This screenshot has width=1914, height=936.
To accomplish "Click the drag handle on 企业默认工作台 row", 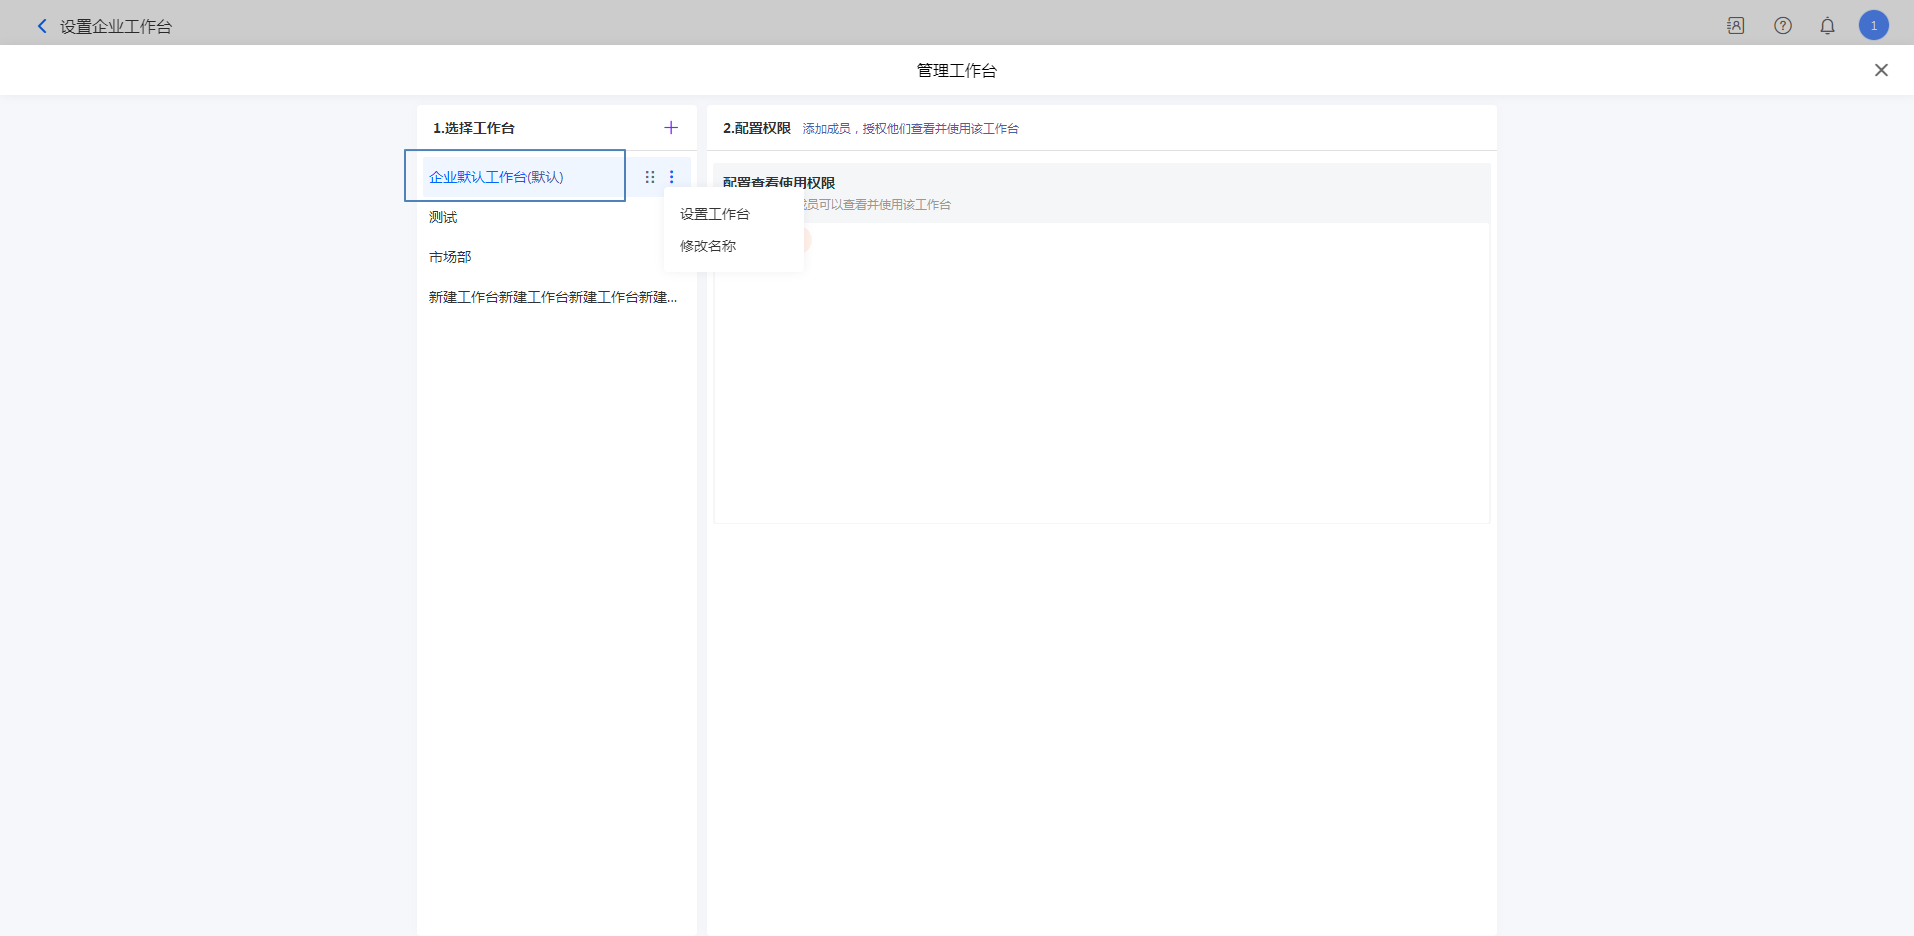I will [x=650, y=177].
